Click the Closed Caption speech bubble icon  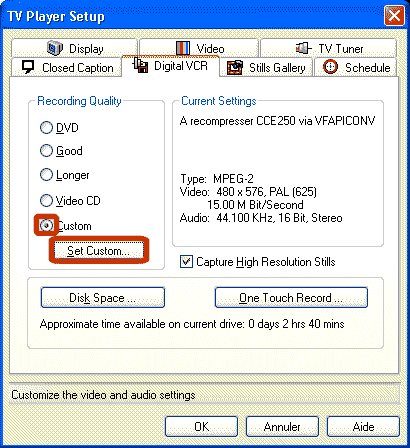pos(28,67)
